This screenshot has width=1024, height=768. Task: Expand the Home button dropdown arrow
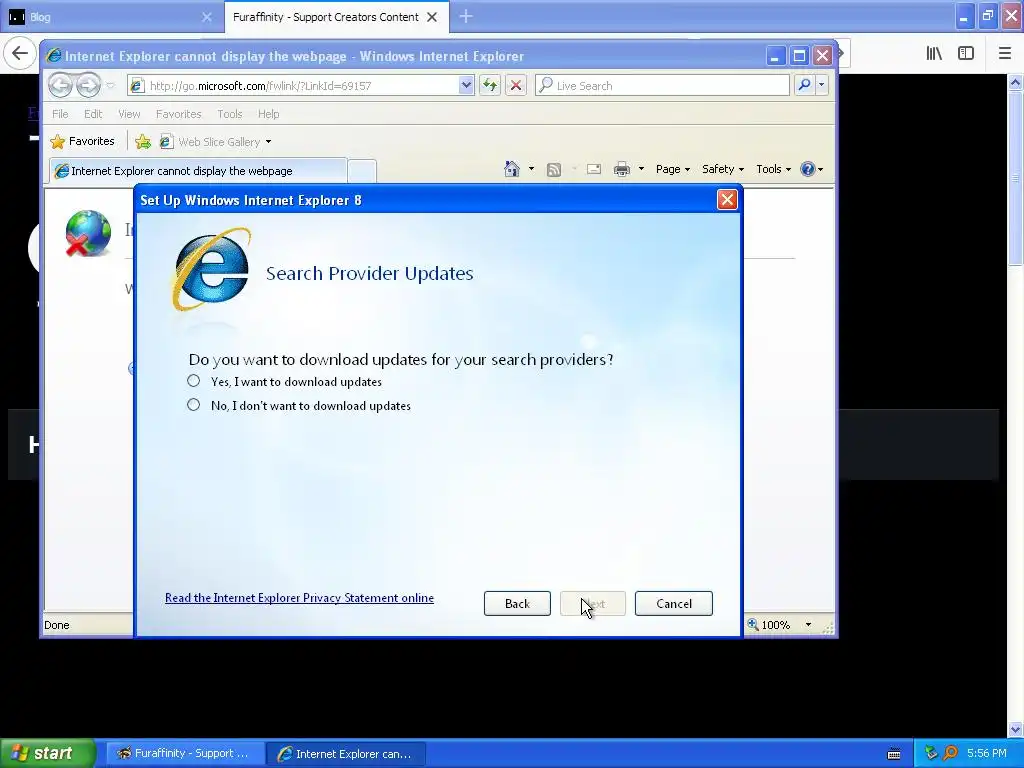(x=531, y=169)
